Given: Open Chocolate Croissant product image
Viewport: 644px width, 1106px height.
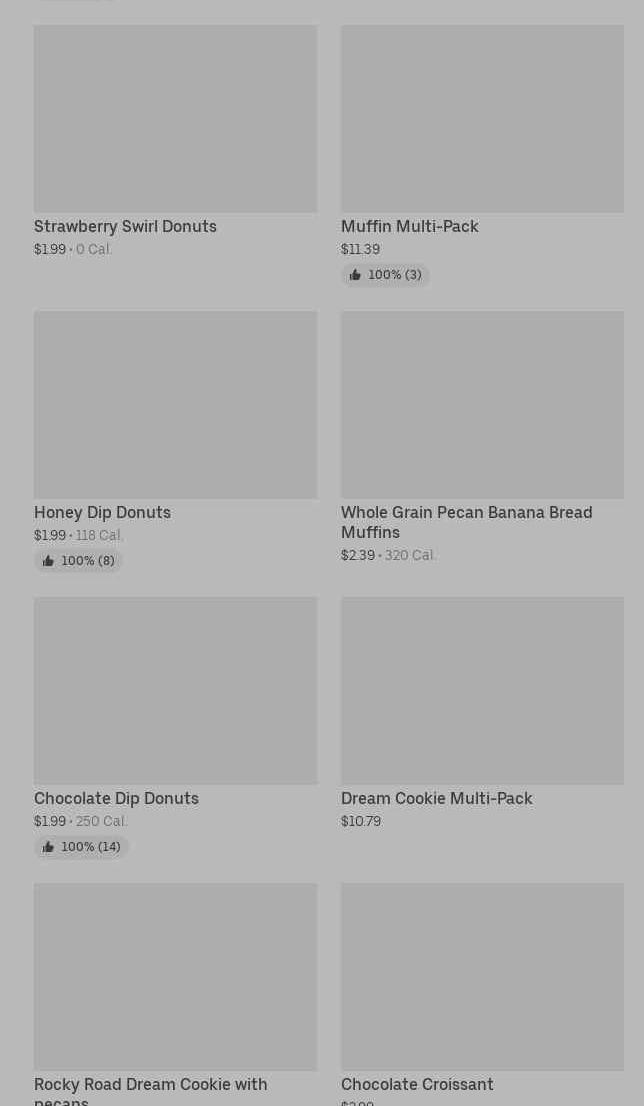Looking at the screenshot, I should click(482, 976).
